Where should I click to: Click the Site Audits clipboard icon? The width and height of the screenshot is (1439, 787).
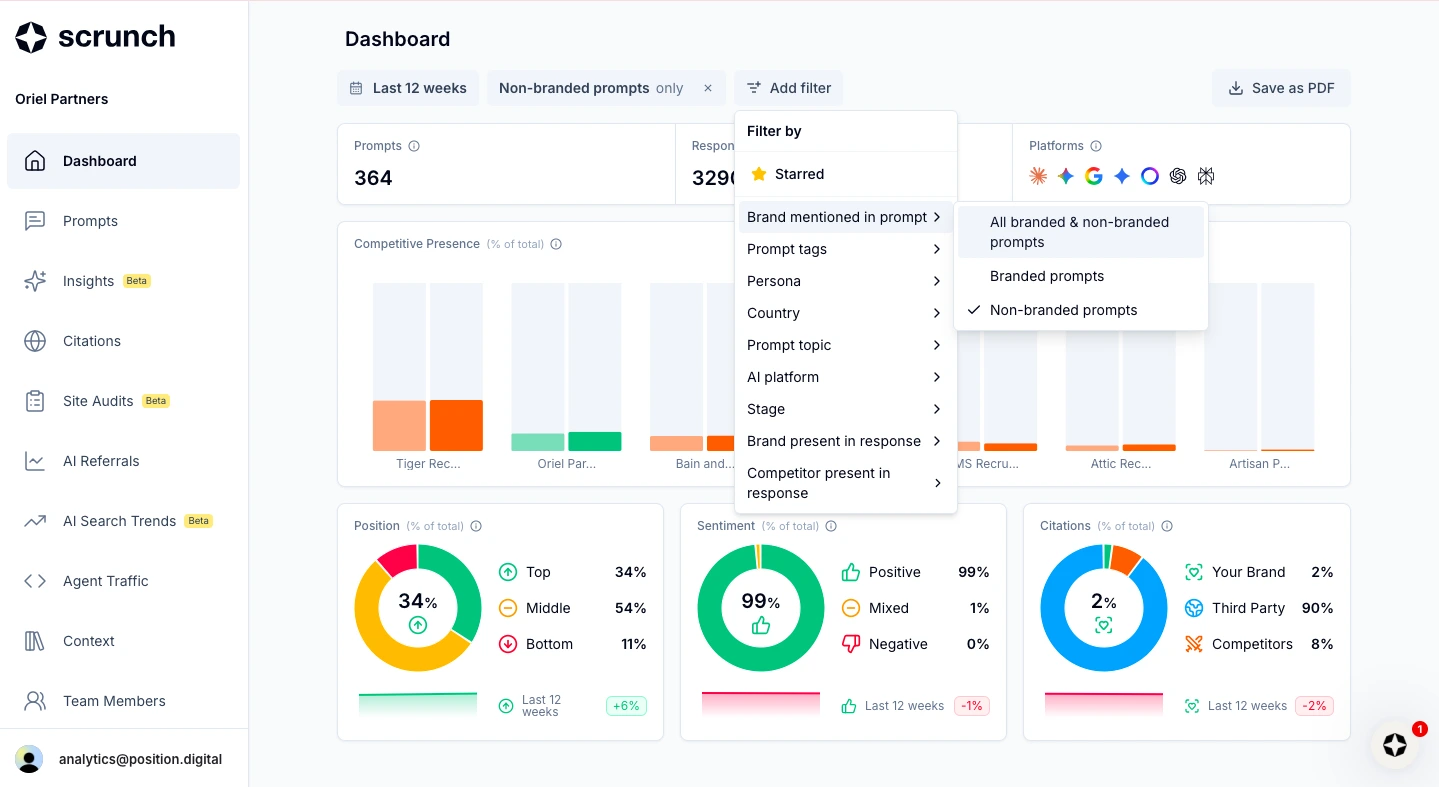(35, 401)
